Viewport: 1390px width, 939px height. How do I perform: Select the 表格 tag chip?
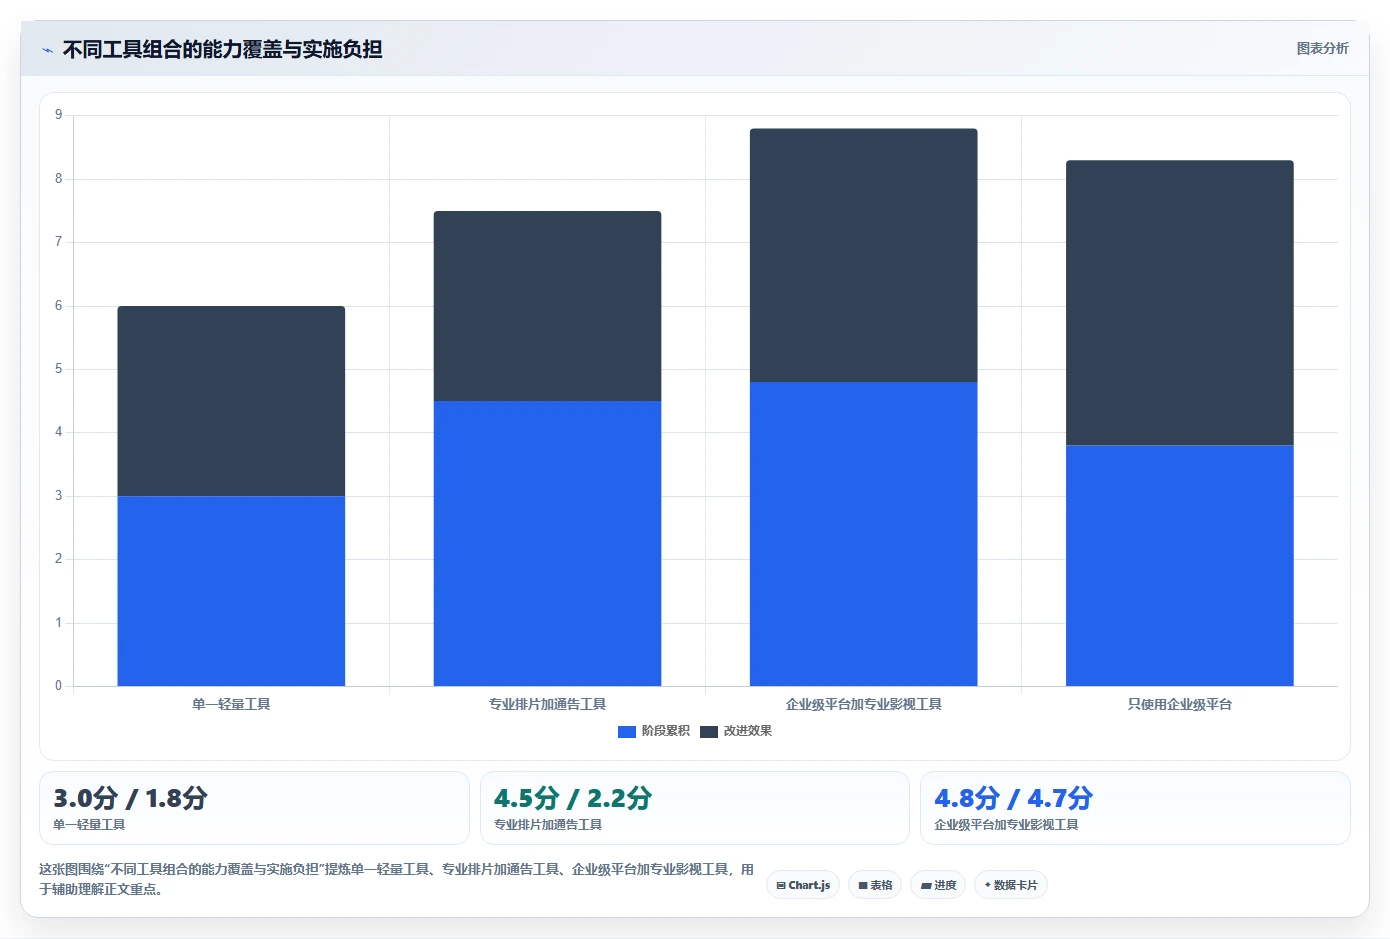click(875, 885)
